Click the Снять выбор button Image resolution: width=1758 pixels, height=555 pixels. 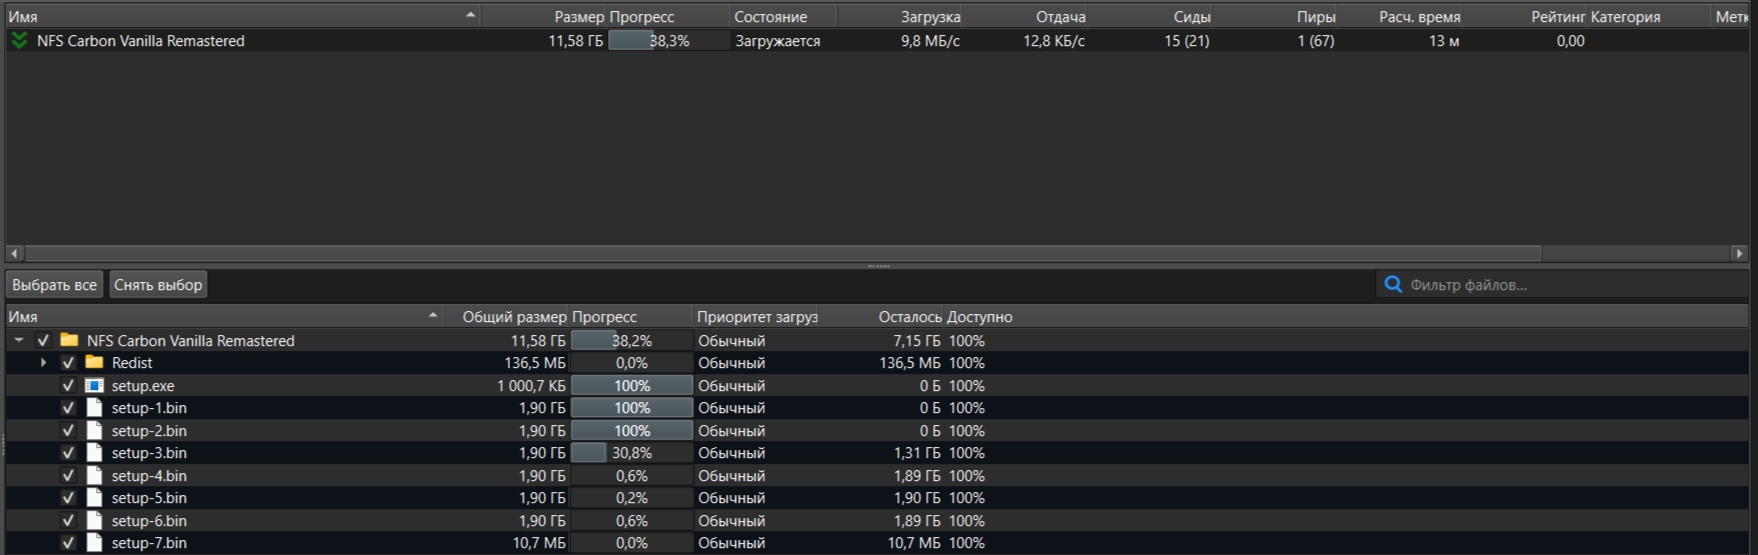pyautogui.click(x=158, y=285)
